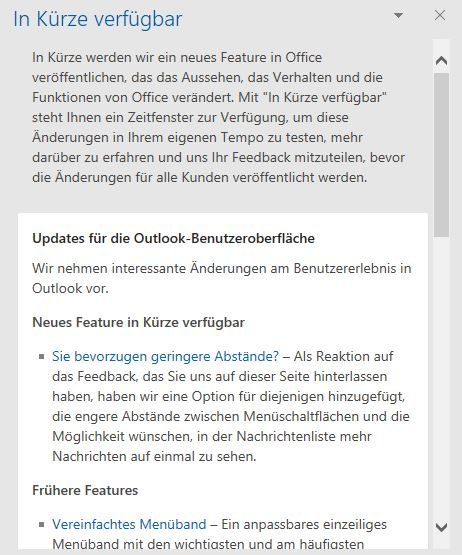
Task: Open the task pane options dropdown arrow
Action: point(398,15)
